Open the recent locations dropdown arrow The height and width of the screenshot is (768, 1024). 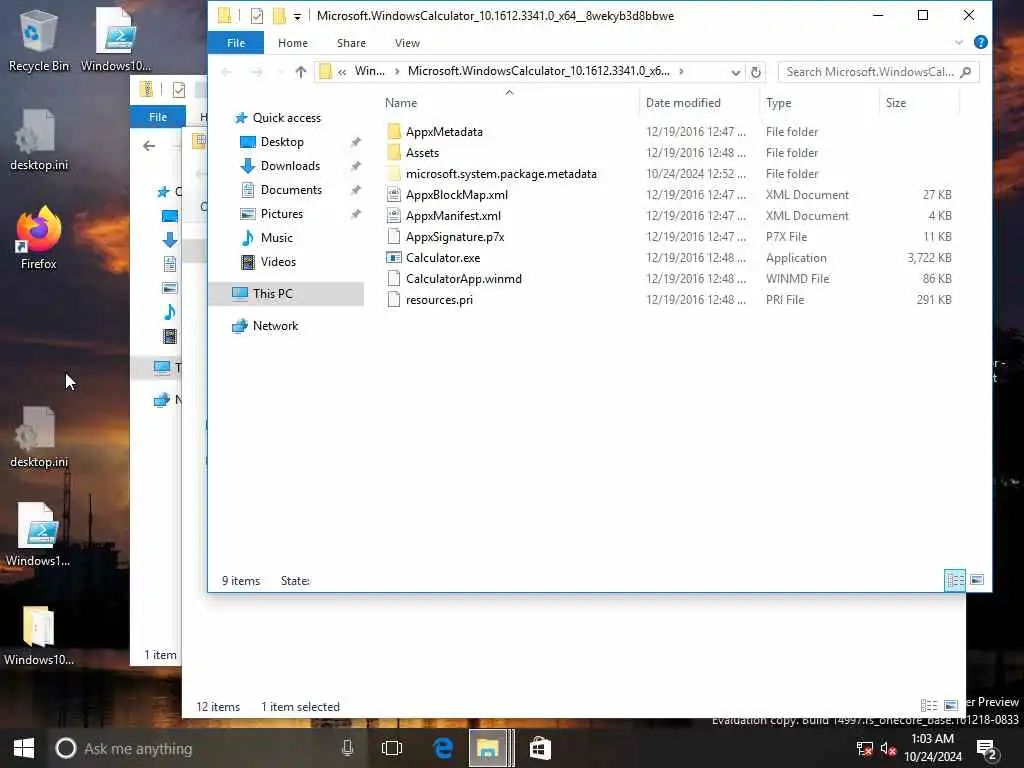(x=280, y=72)
